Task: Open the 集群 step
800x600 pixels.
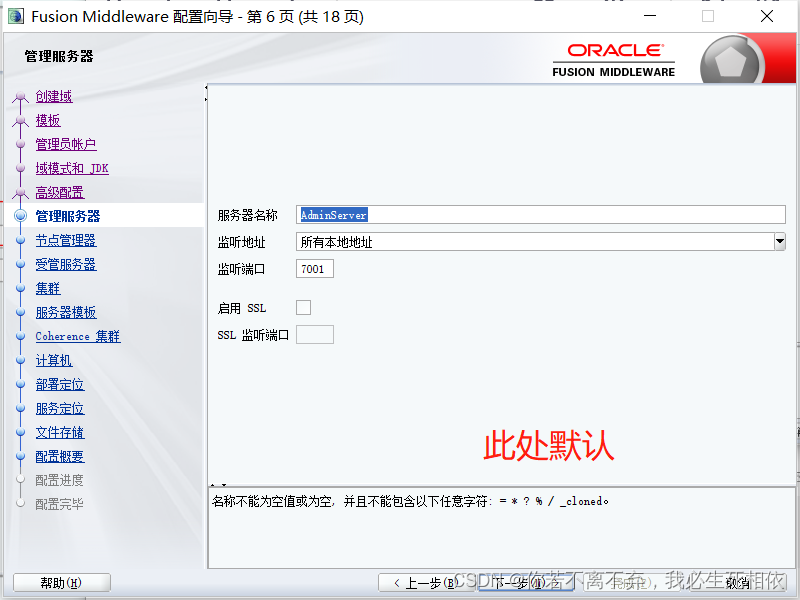Action: 48,288
